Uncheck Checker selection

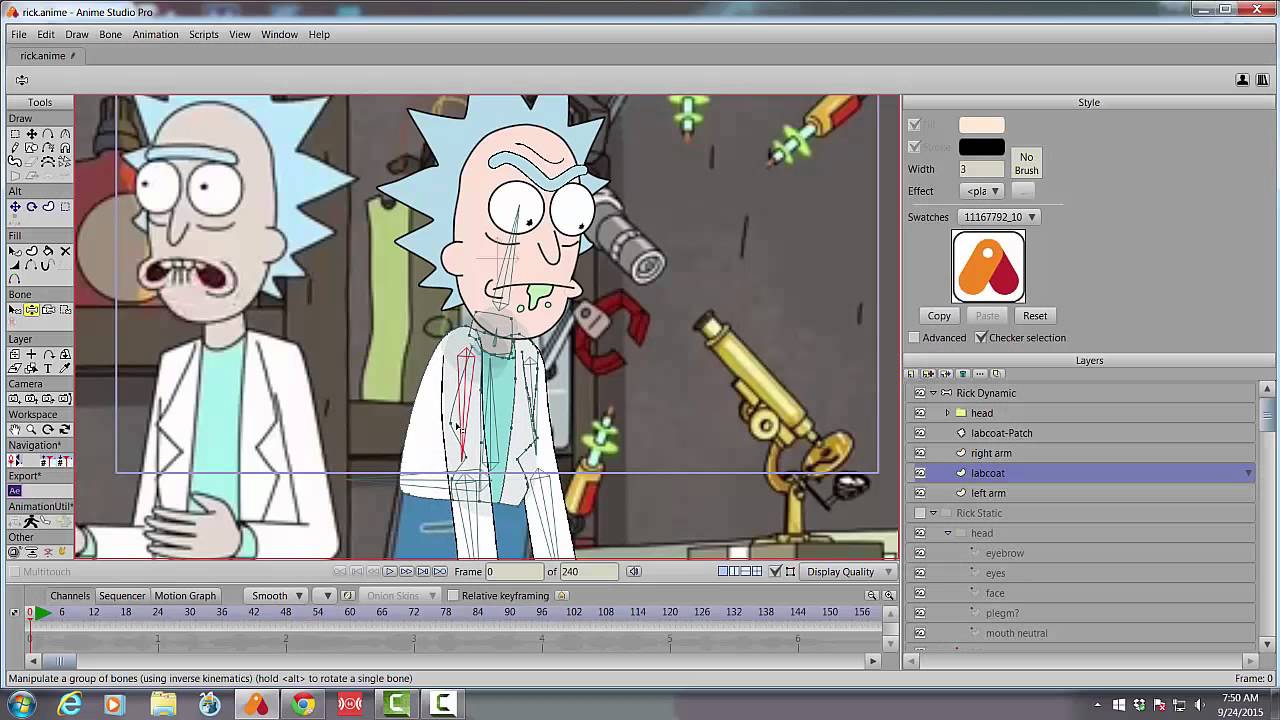click(981, 338)
